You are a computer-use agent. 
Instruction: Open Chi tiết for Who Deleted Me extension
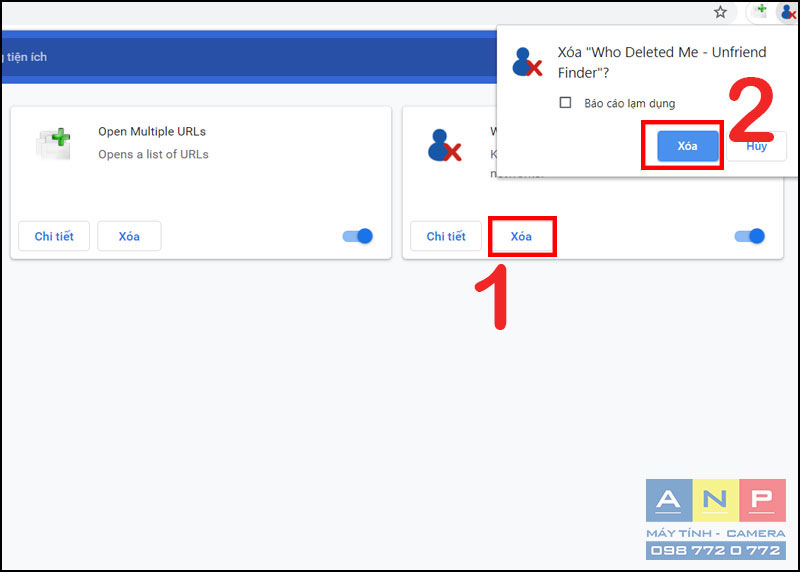coord(446,236)
